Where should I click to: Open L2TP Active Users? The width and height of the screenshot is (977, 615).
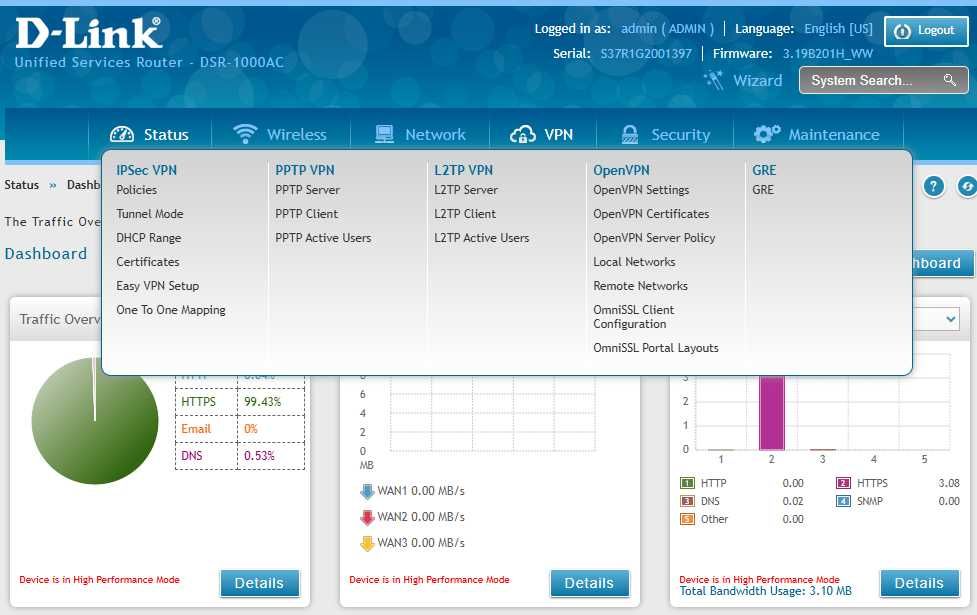coord(482,238)
